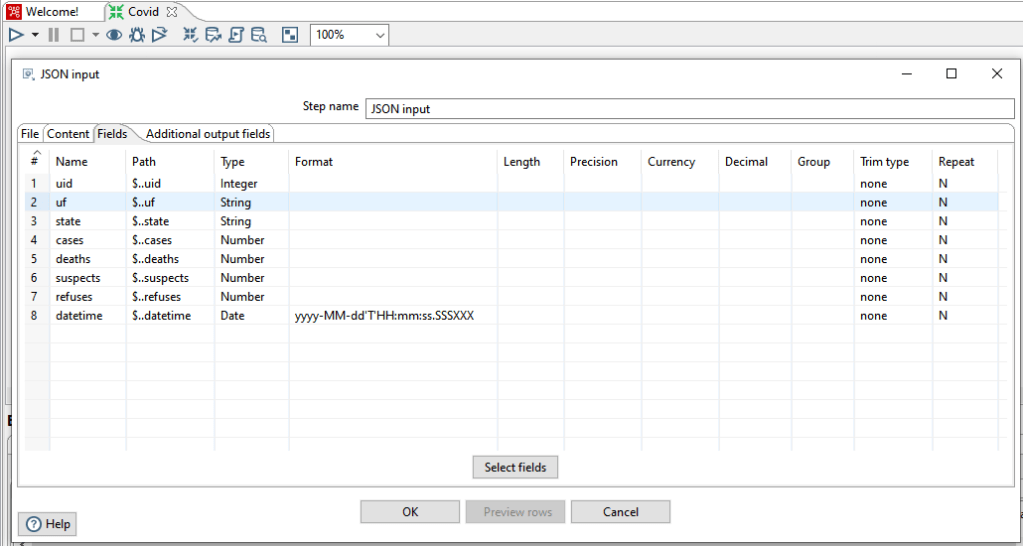Screen dimensions: 1023x546
Task: Expand the stop options dropdown arrow
Action: pos(95,35)
